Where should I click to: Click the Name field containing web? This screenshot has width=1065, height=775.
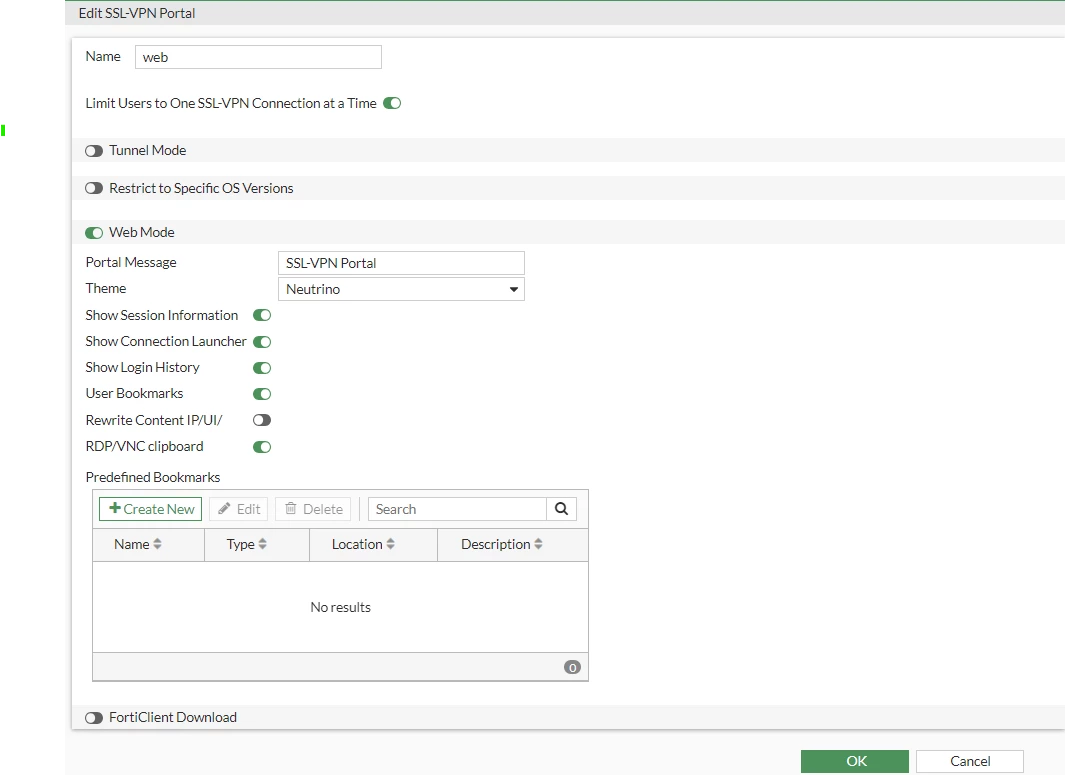(258, 57)
